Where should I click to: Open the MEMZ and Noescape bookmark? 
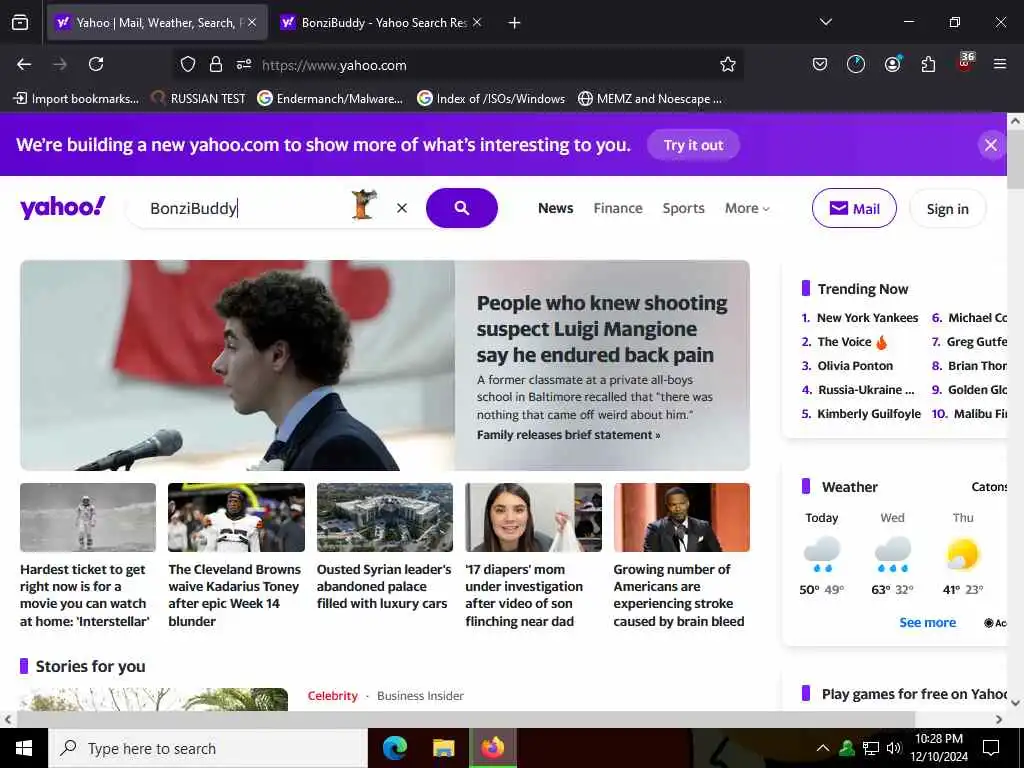(x=650, y=99)
